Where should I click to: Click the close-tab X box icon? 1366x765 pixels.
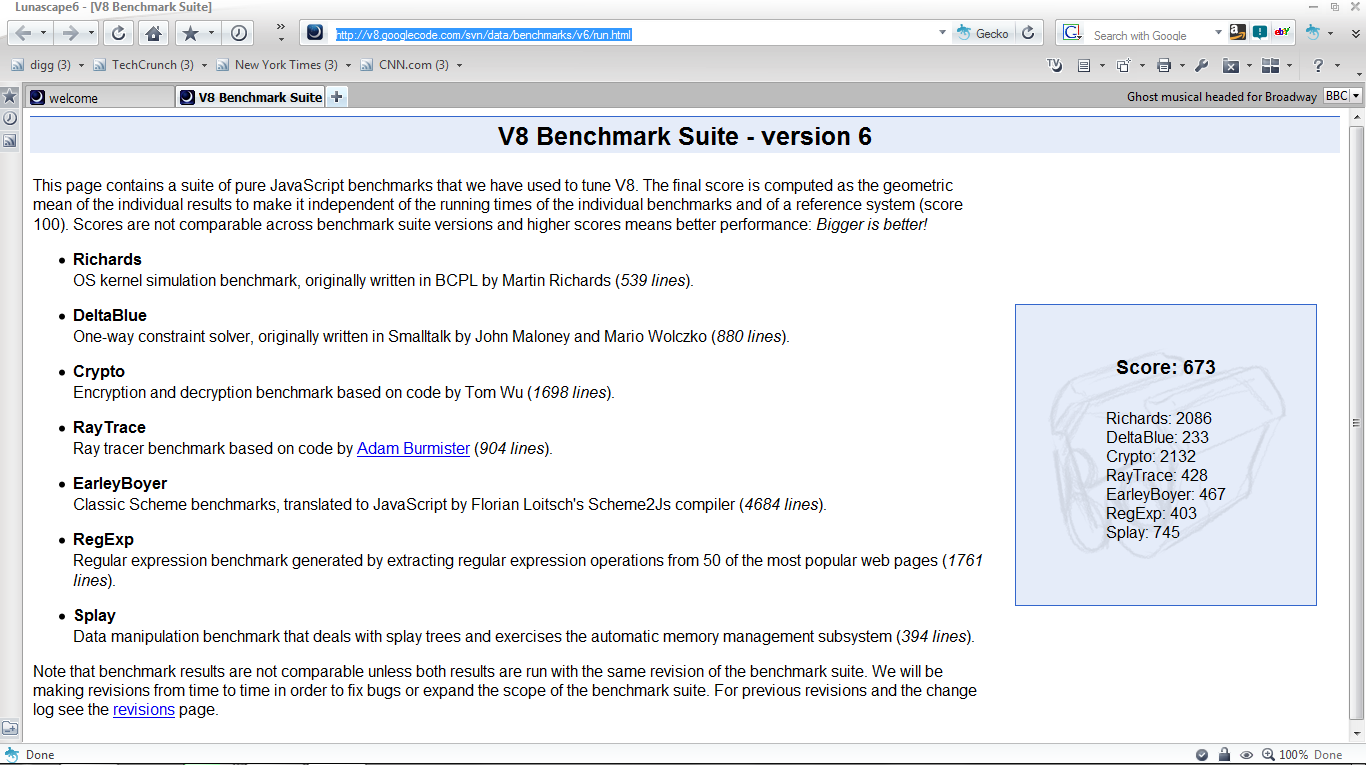pyautogui.click(x=1231, y=65)
